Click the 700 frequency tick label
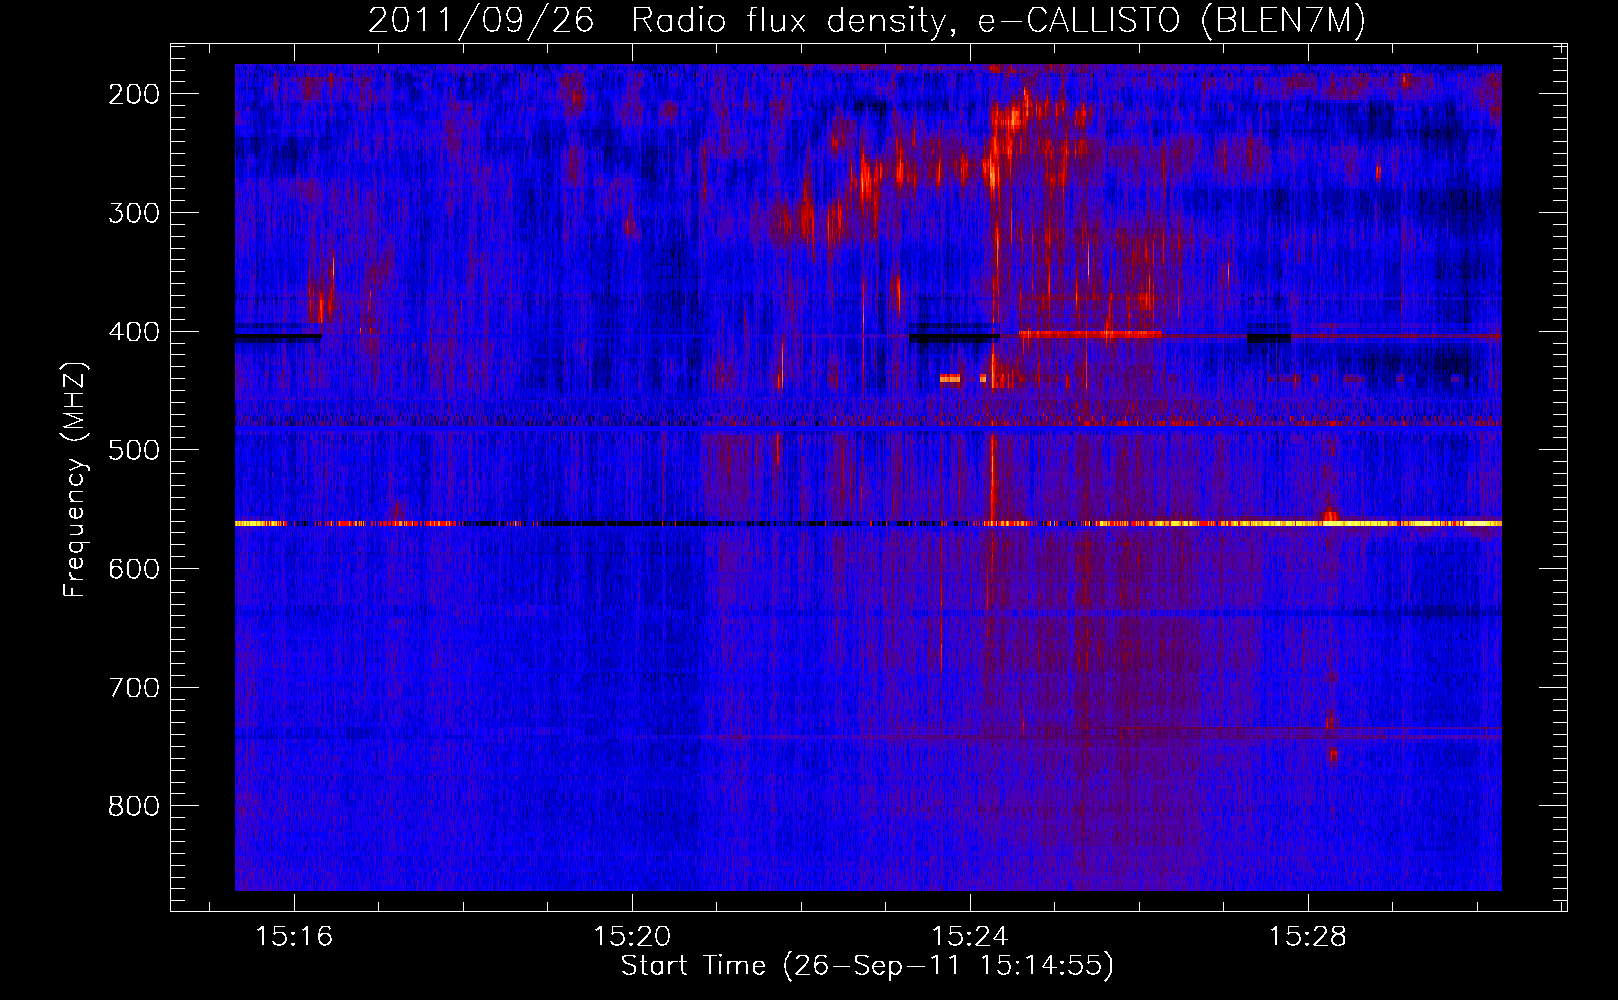This screenshot has height=1000, width=1618. 134,688
